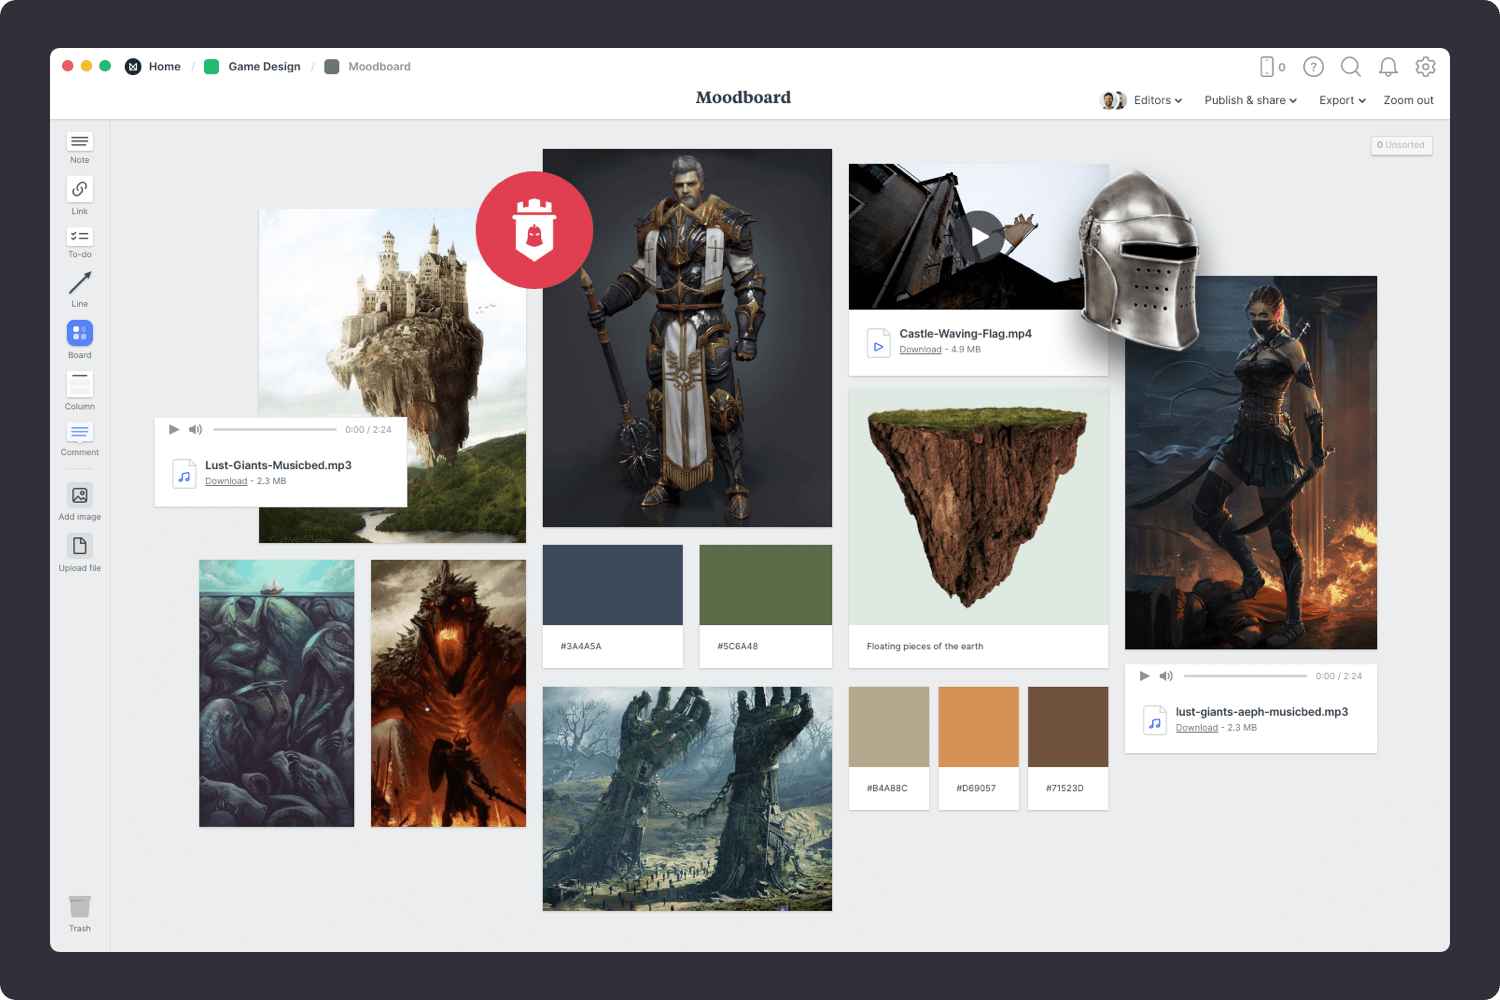Image resolution: width=1500 pixels, height=1000 pixels.
Task: Select the To-do tool
Action: [79, 239]
